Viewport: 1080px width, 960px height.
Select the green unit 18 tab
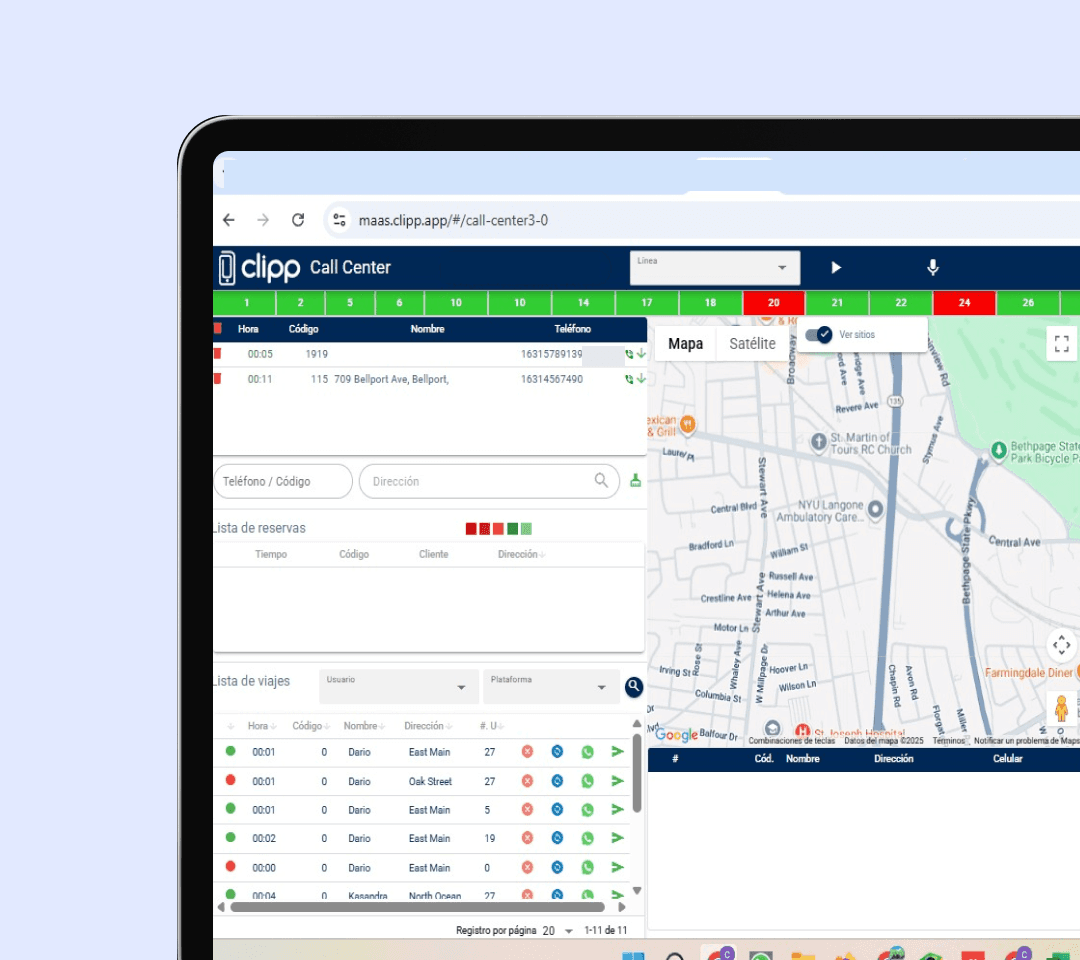pyautogui.click(x=710, y=302)
